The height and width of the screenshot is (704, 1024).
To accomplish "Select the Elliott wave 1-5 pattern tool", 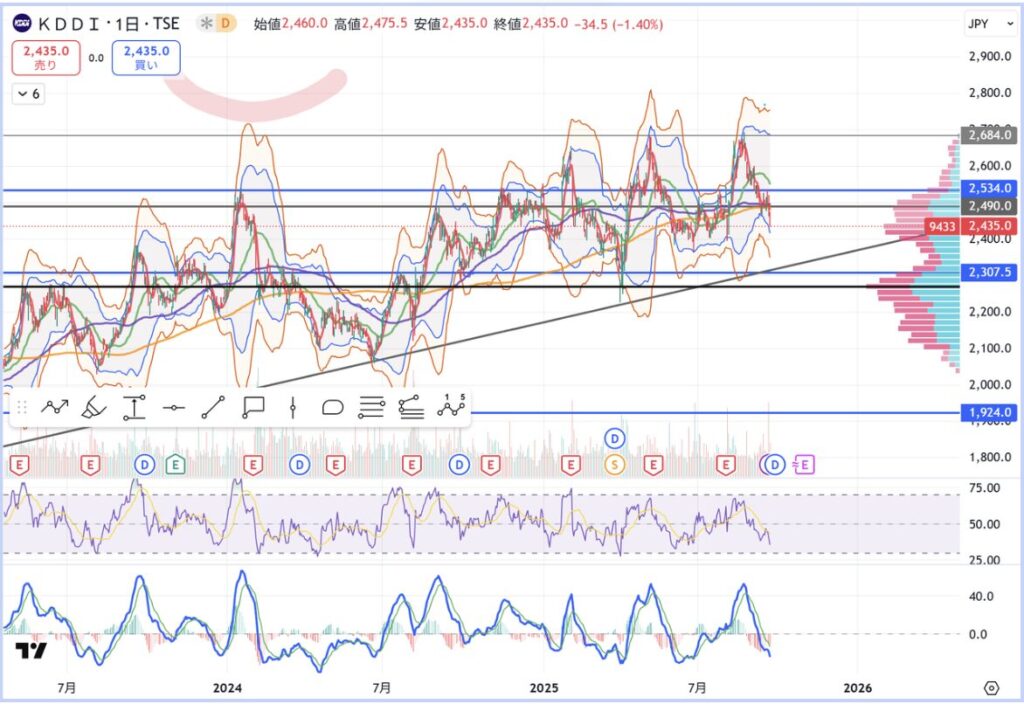I will (451, 406).
